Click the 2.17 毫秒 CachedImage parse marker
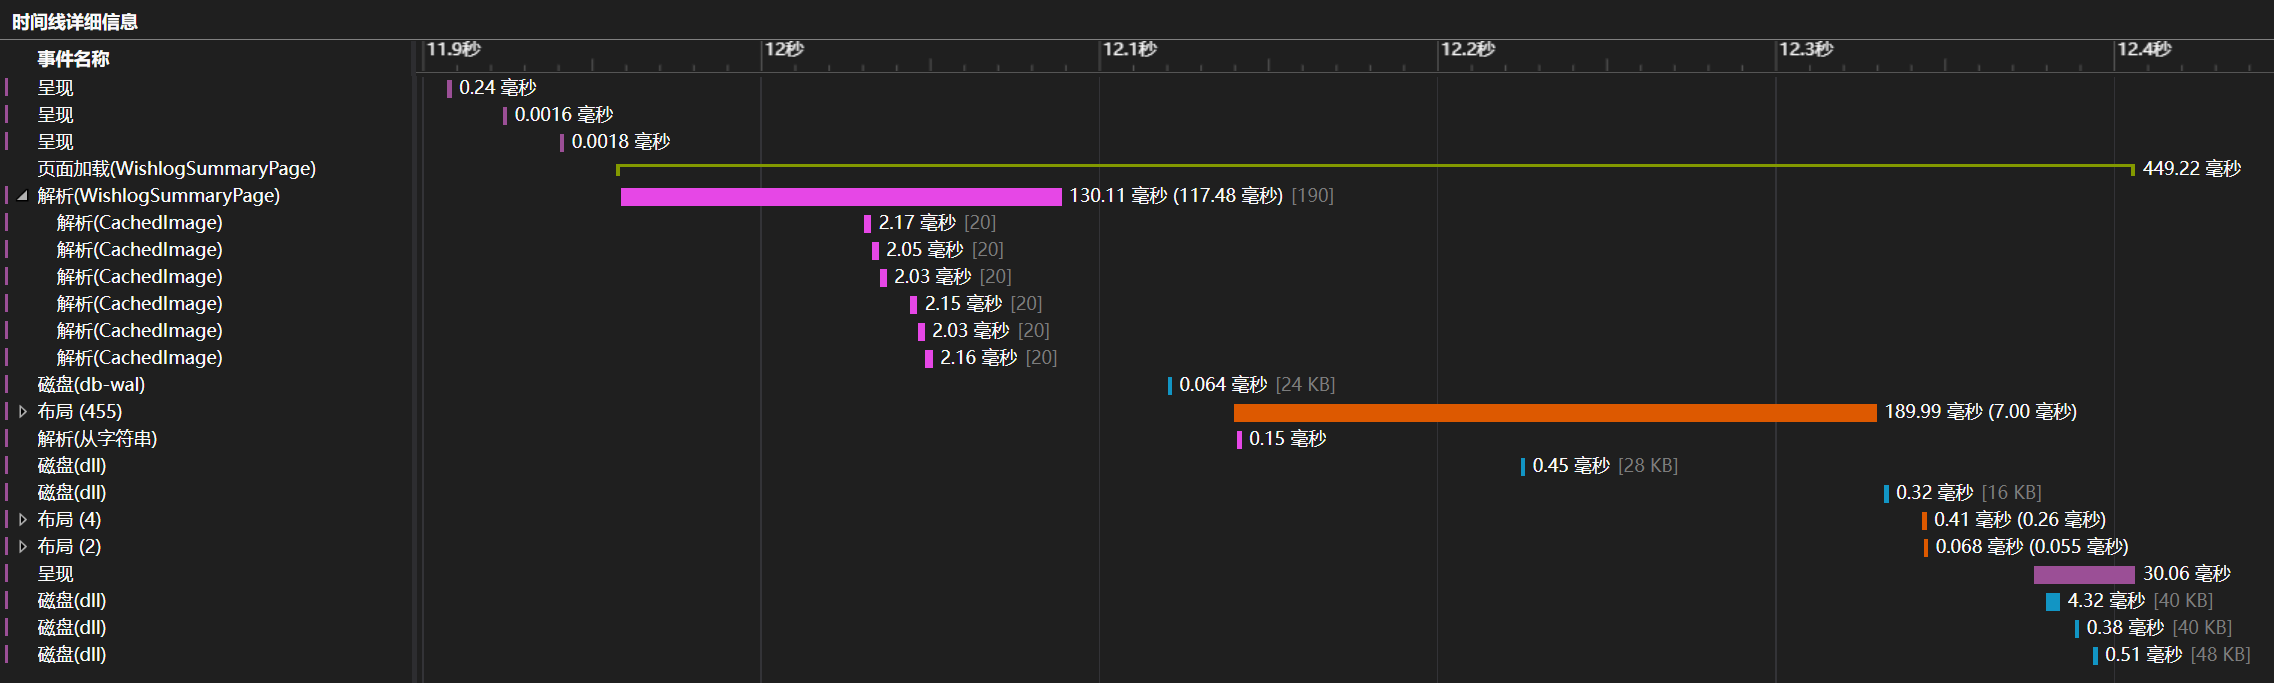The image size is (2274, 683). (867, 224)
